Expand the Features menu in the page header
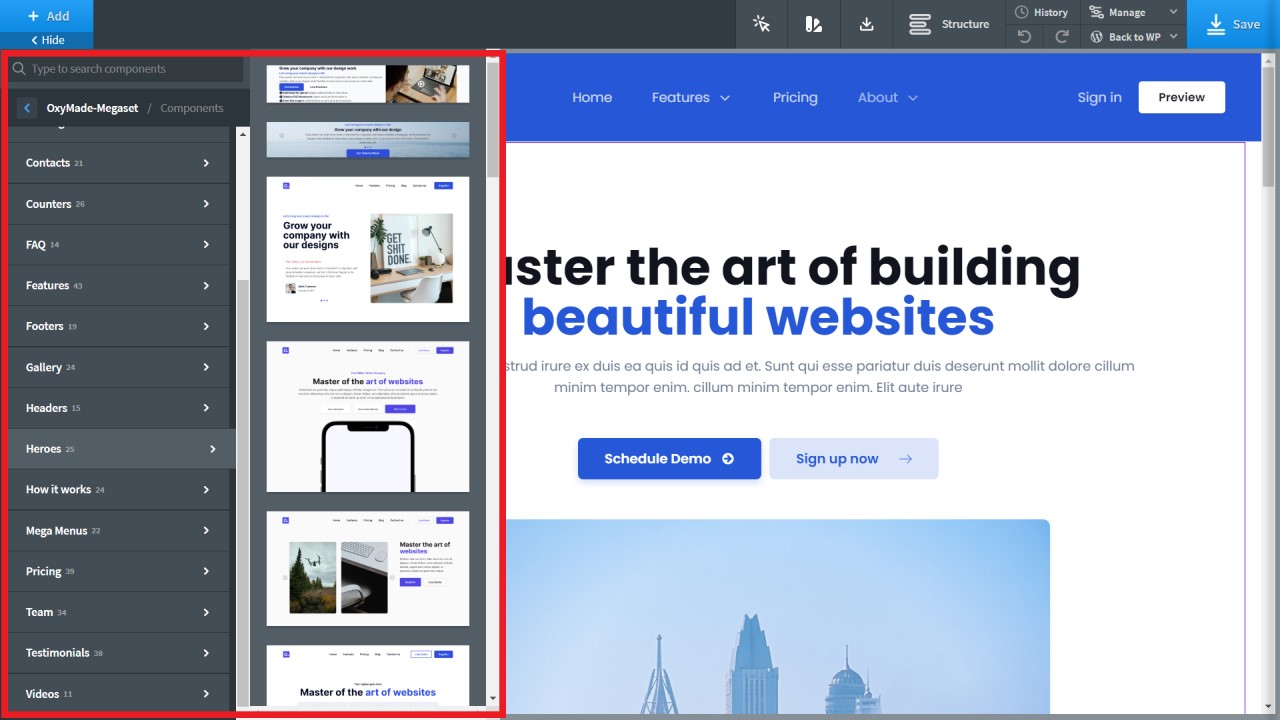 691,97
